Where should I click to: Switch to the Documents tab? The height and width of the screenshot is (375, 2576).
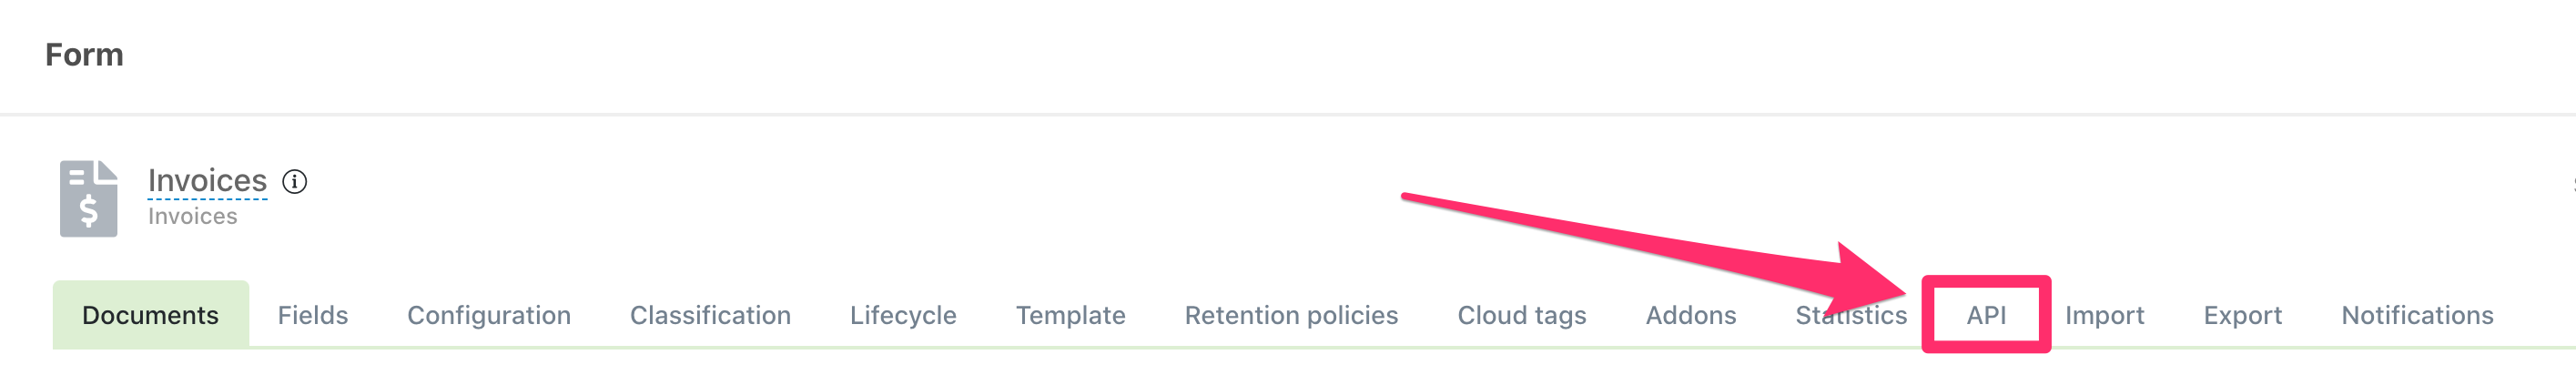[x=150, y=315]
